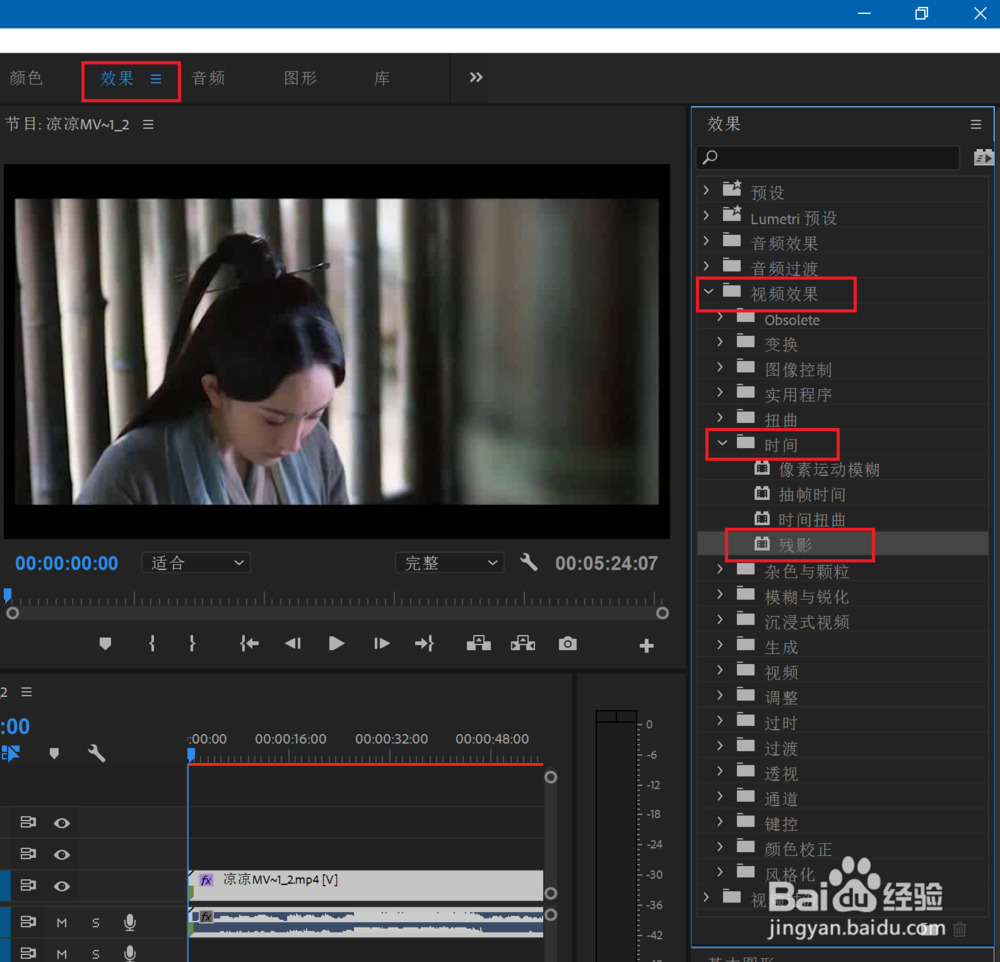Step back one frame
1000x962 pixels.
(x=293, y=644)
